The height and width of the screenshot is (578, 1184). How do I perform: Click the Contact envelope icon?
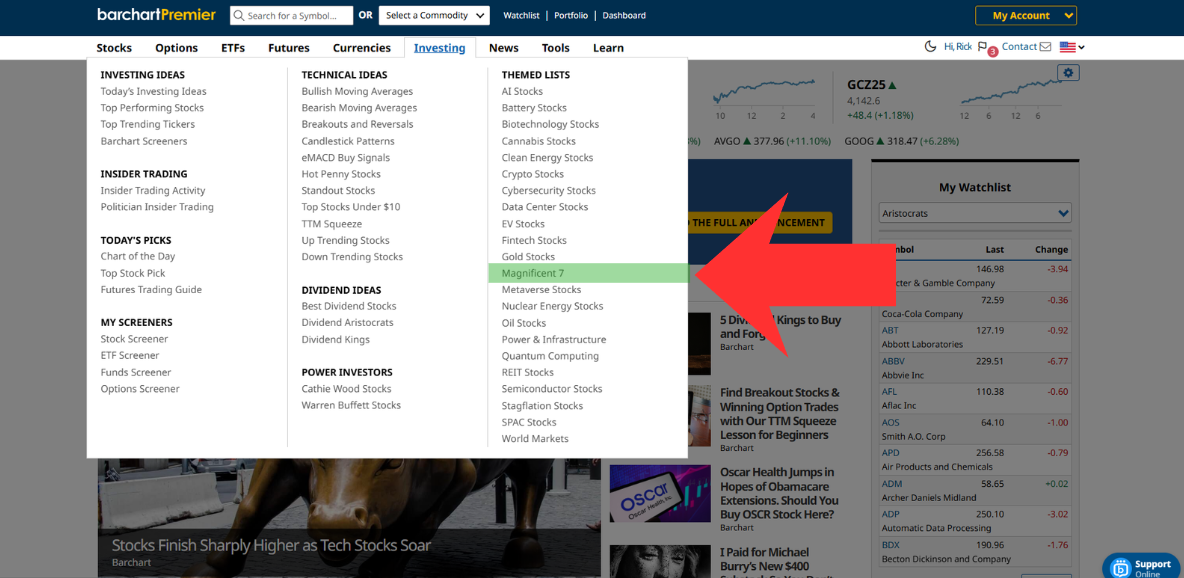[x=1045, y=47]
